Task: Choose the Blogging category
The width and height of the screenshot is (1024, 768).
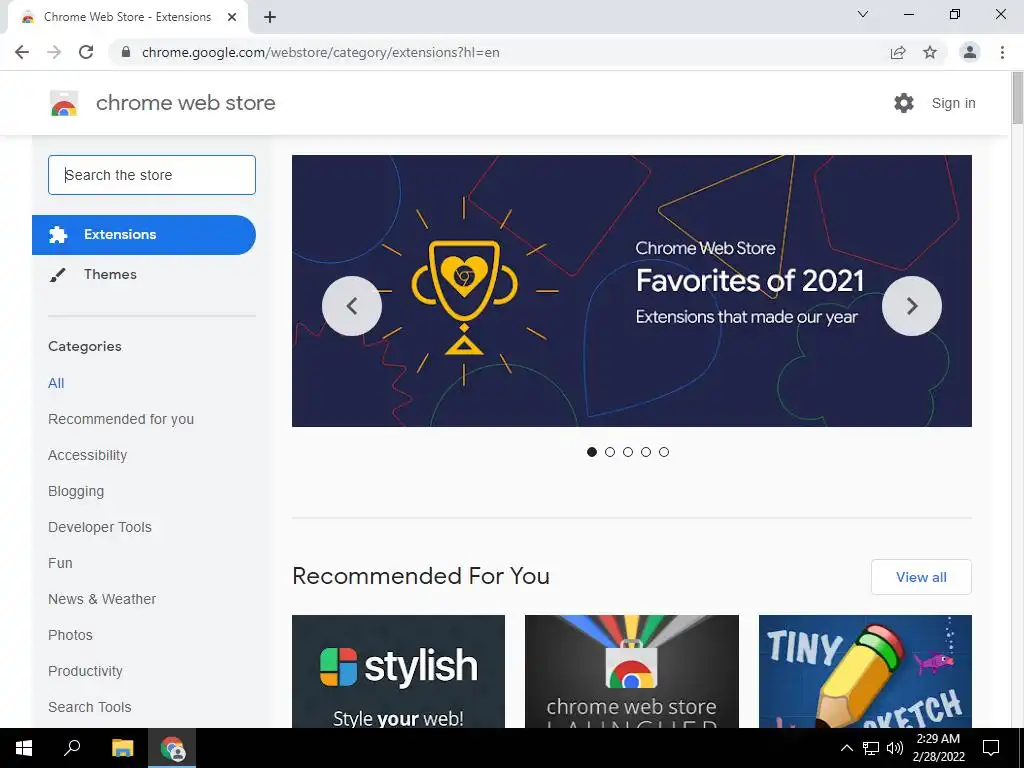Action: point(76,491)
